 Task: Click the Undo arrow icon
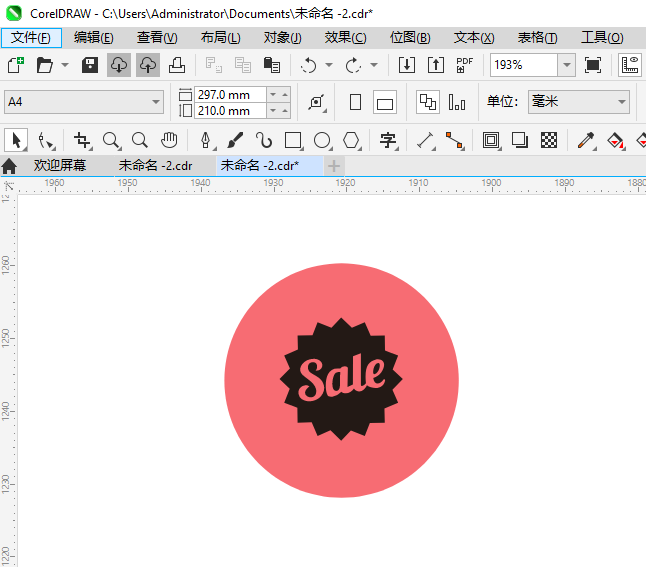[x=309, y=65]
